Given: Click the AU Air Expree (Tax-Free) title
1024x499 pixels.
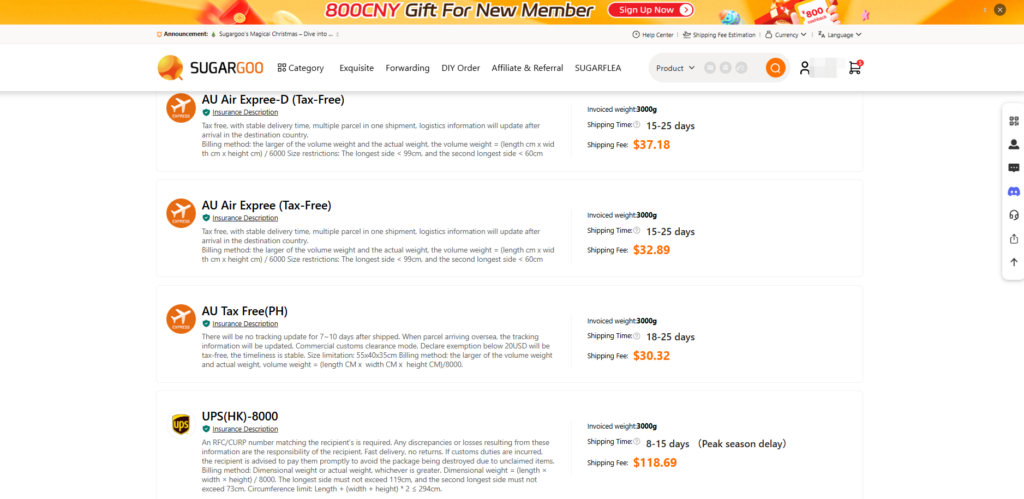Looking at the screenshot, I should pyautogui.click(x=266, y=205).
